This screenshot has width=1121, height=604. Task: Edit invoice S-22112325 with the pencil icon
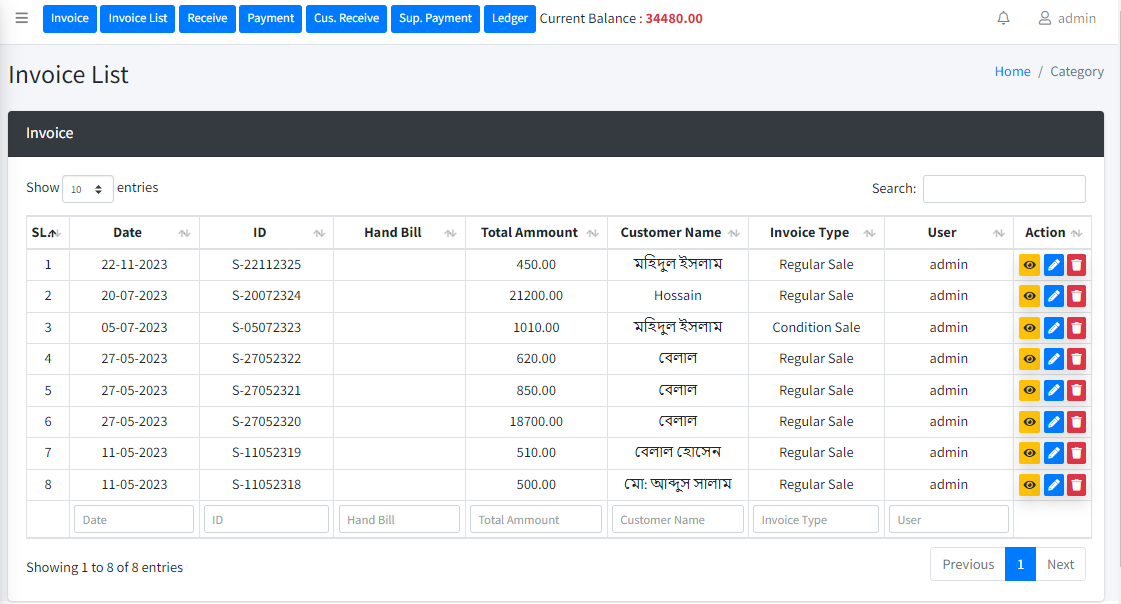[1053, 265]
